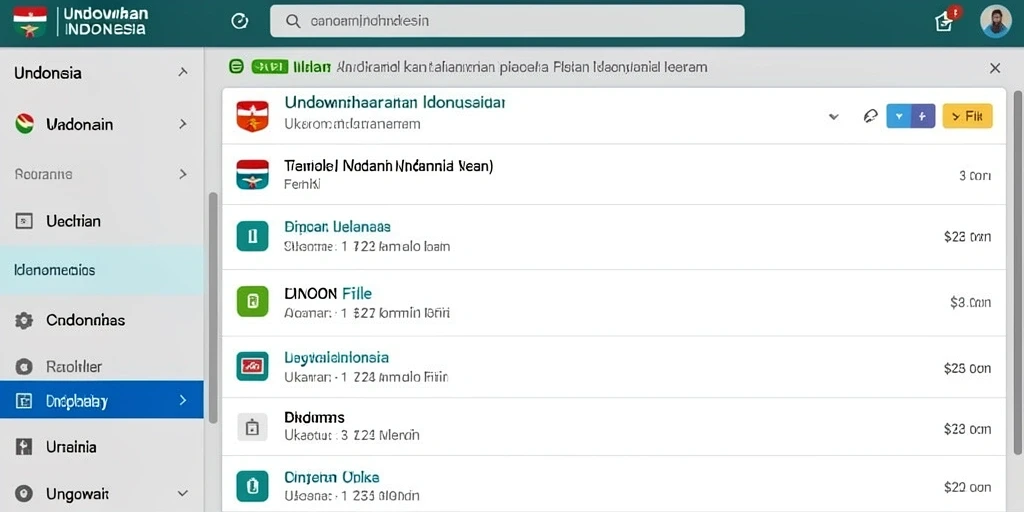The height and width of the screenshot is (512, 1024).
Task: Expand the Ungowait dropdown chevron
Action: [183, 494]
